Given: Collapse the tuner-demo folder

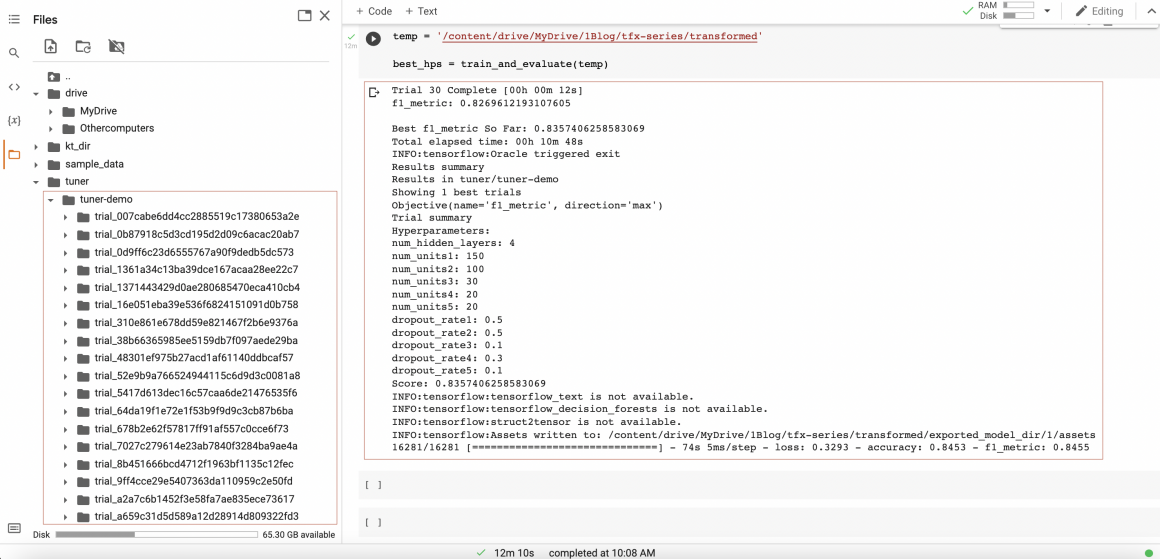Looking at the screenshot, I should click(x=51, y=199).
